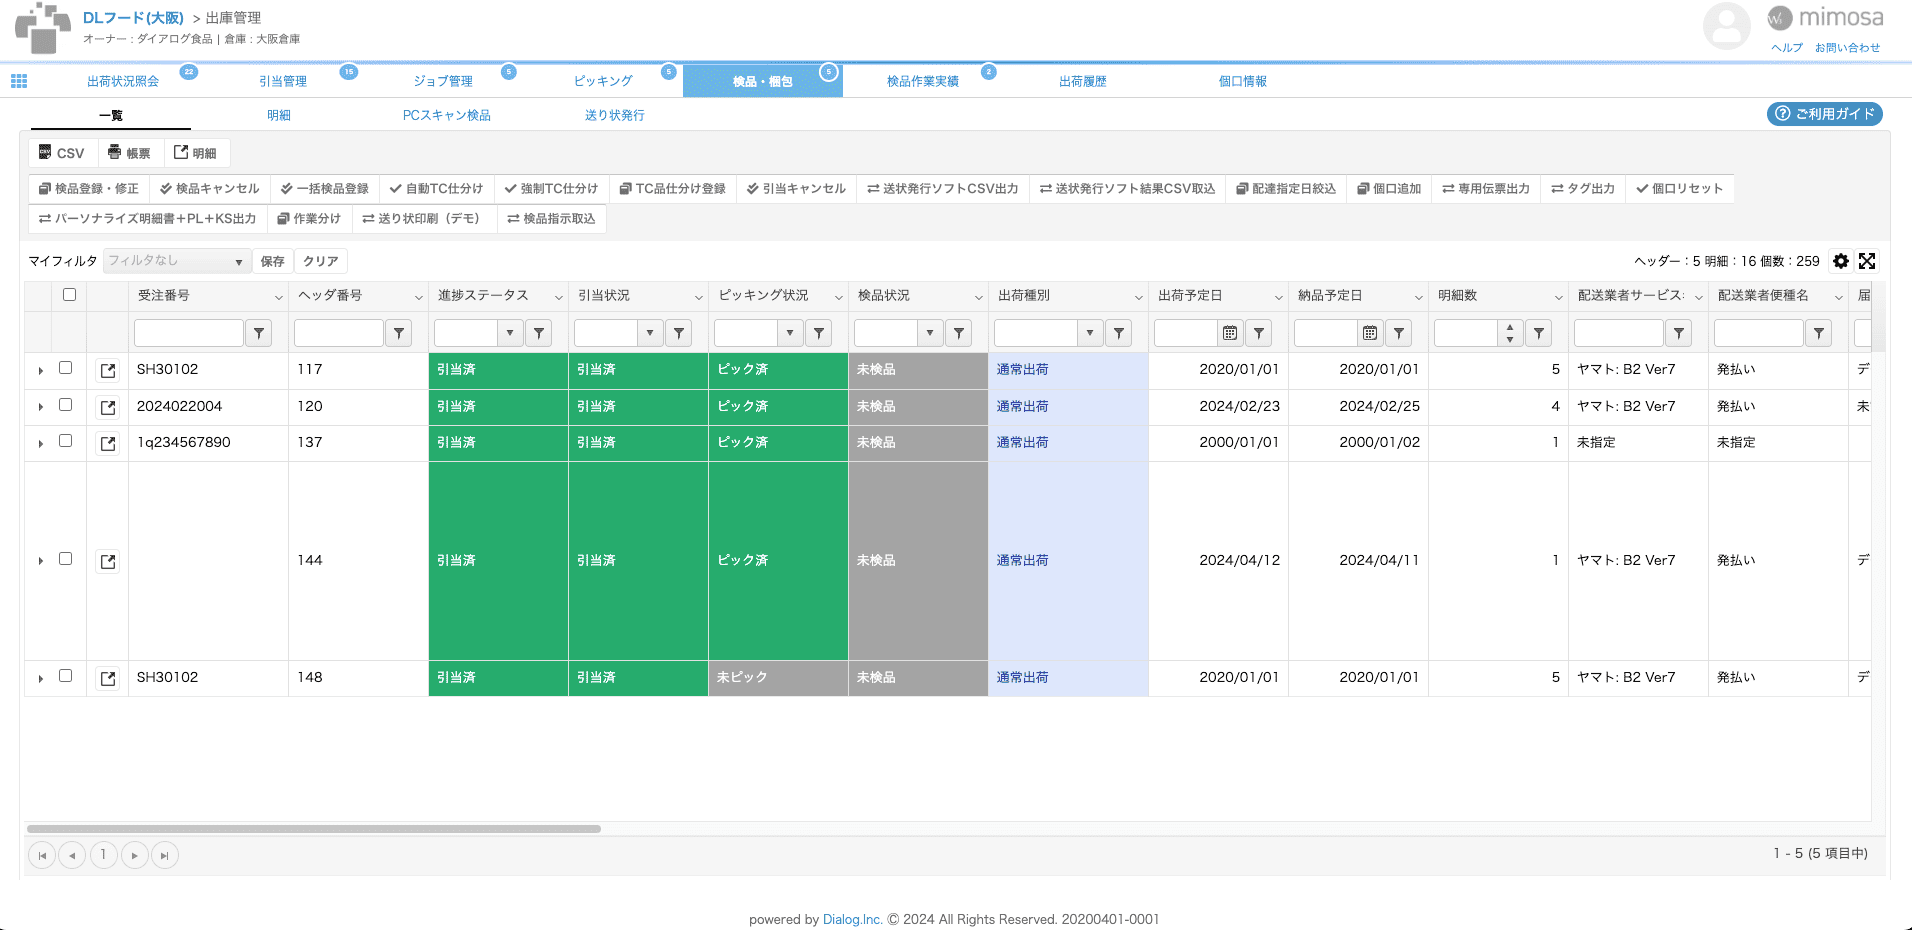Apply filter icon for 受注番号 column
This screenshot has width=1912, height=930.
tap(259, 333)
